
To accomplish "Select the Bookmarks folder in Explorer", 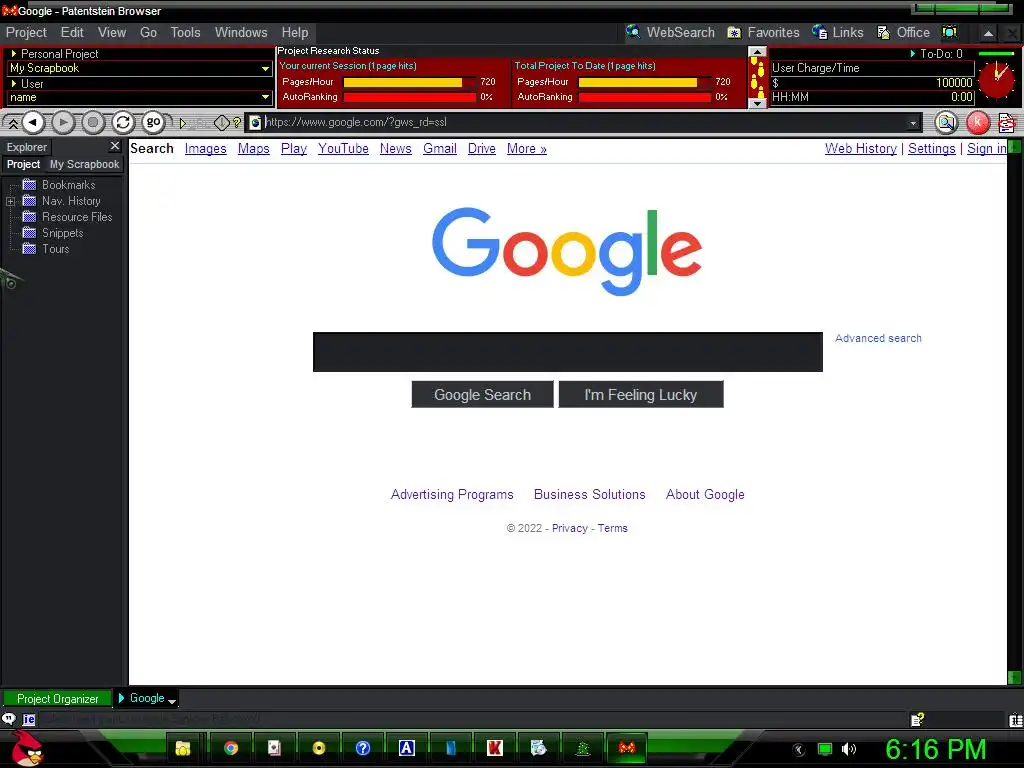I will click(x=60, y=185).
